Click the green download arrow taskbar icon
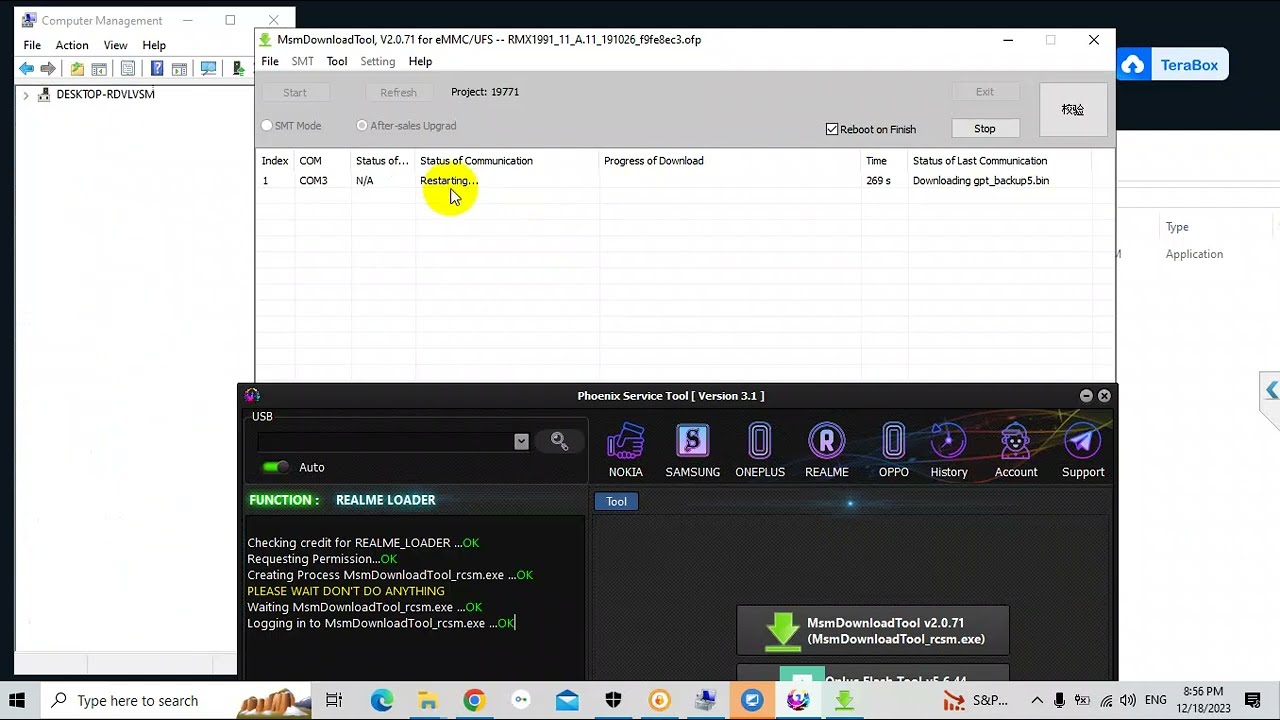 click(844, 700)
